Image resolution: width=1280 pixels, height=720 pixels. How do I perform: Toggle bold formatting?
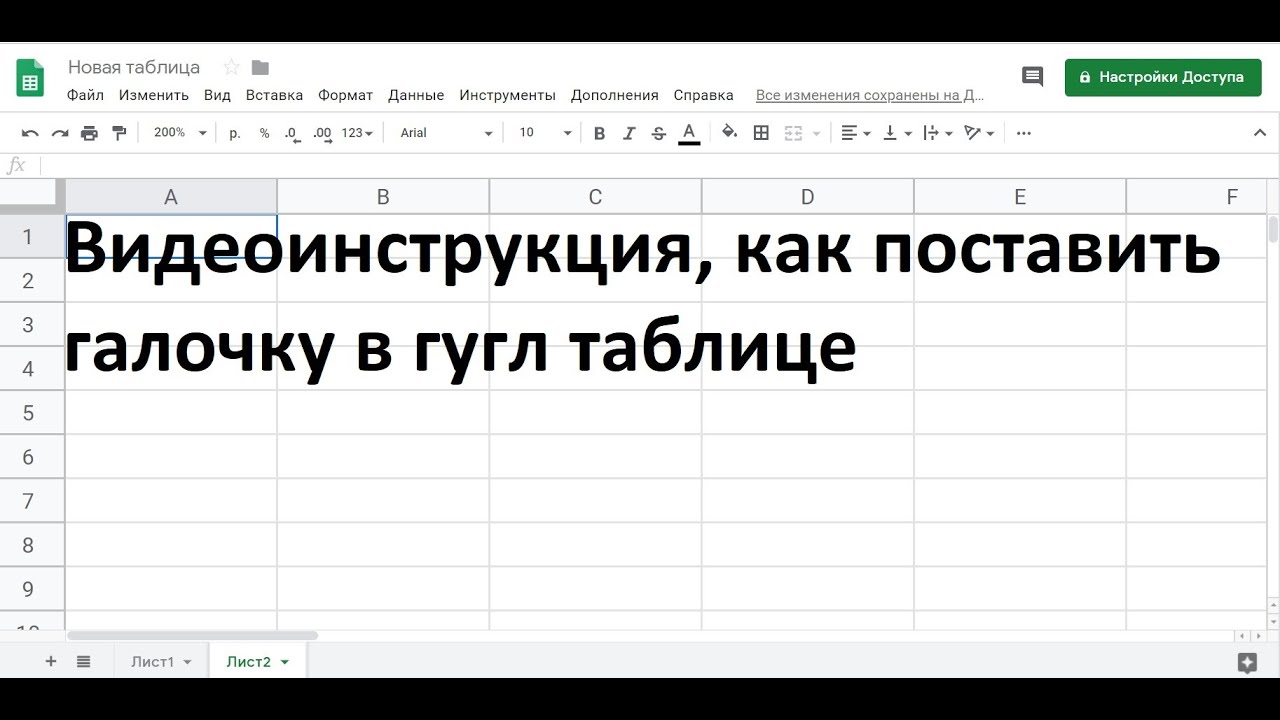(x=599, y=133)
